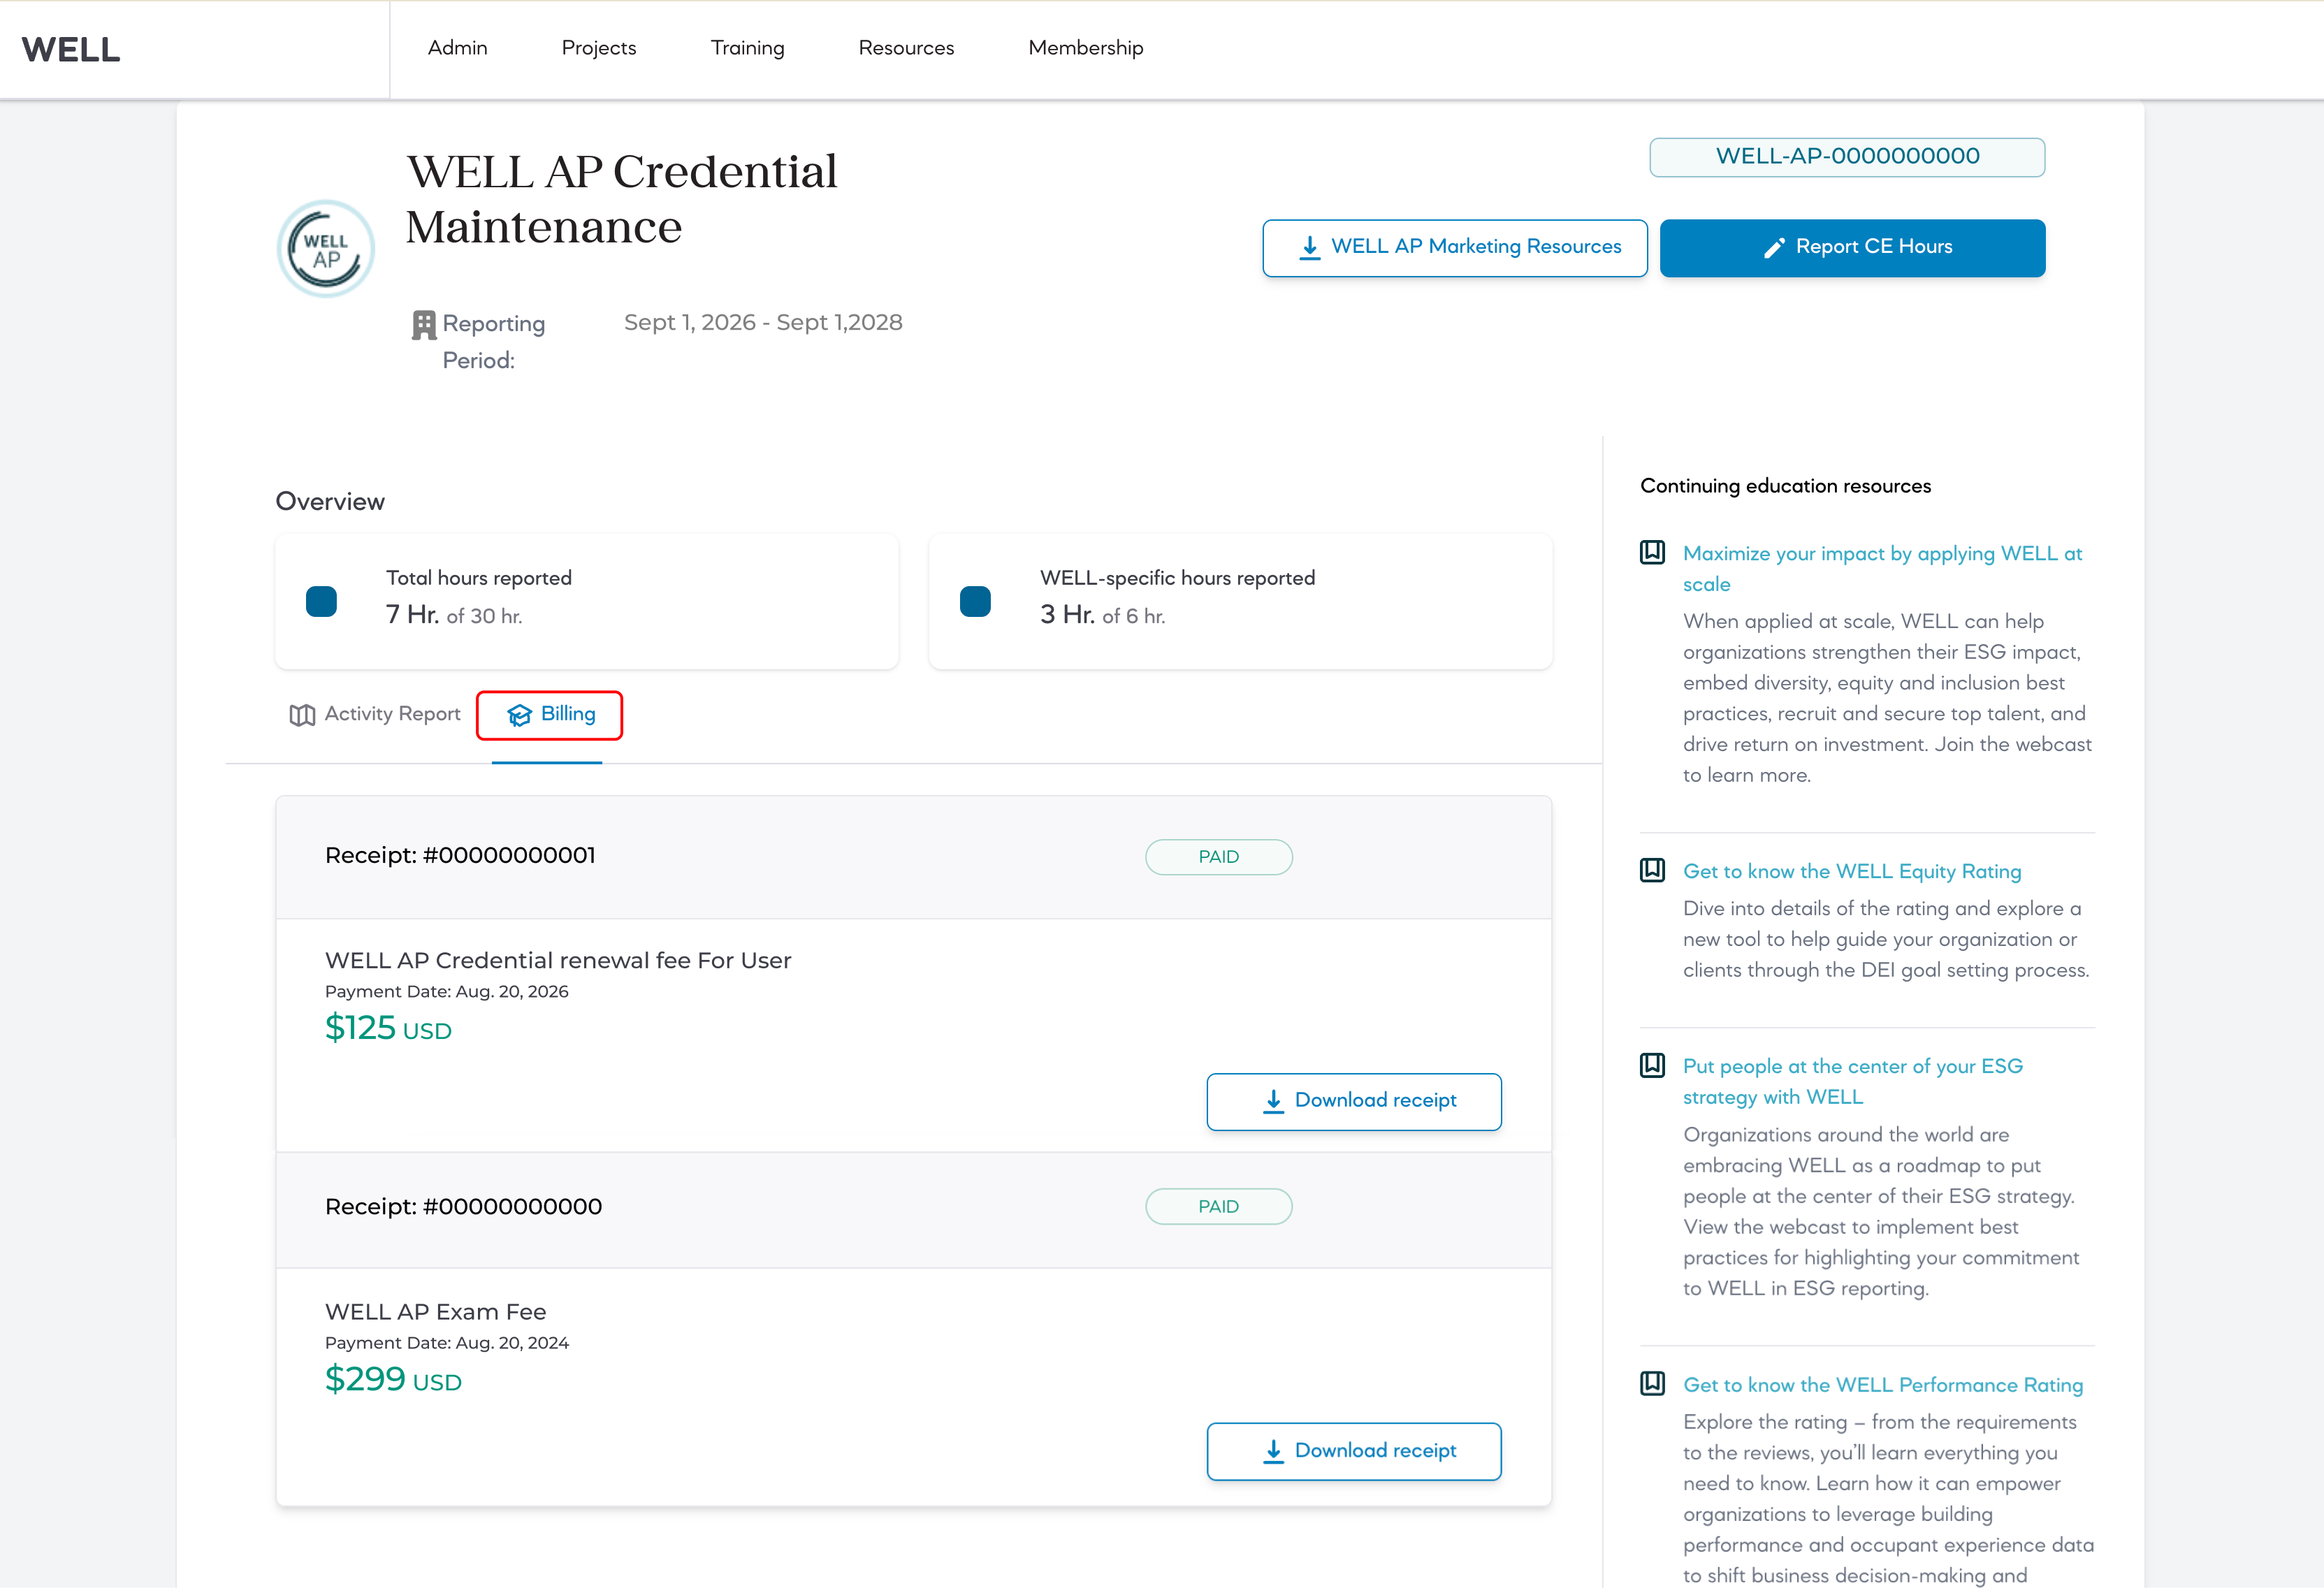The width and height of the screenshot is (2324, 1588).
Task: Open Get to know the WELL Equity Rating
Action: click(1852, 871)
